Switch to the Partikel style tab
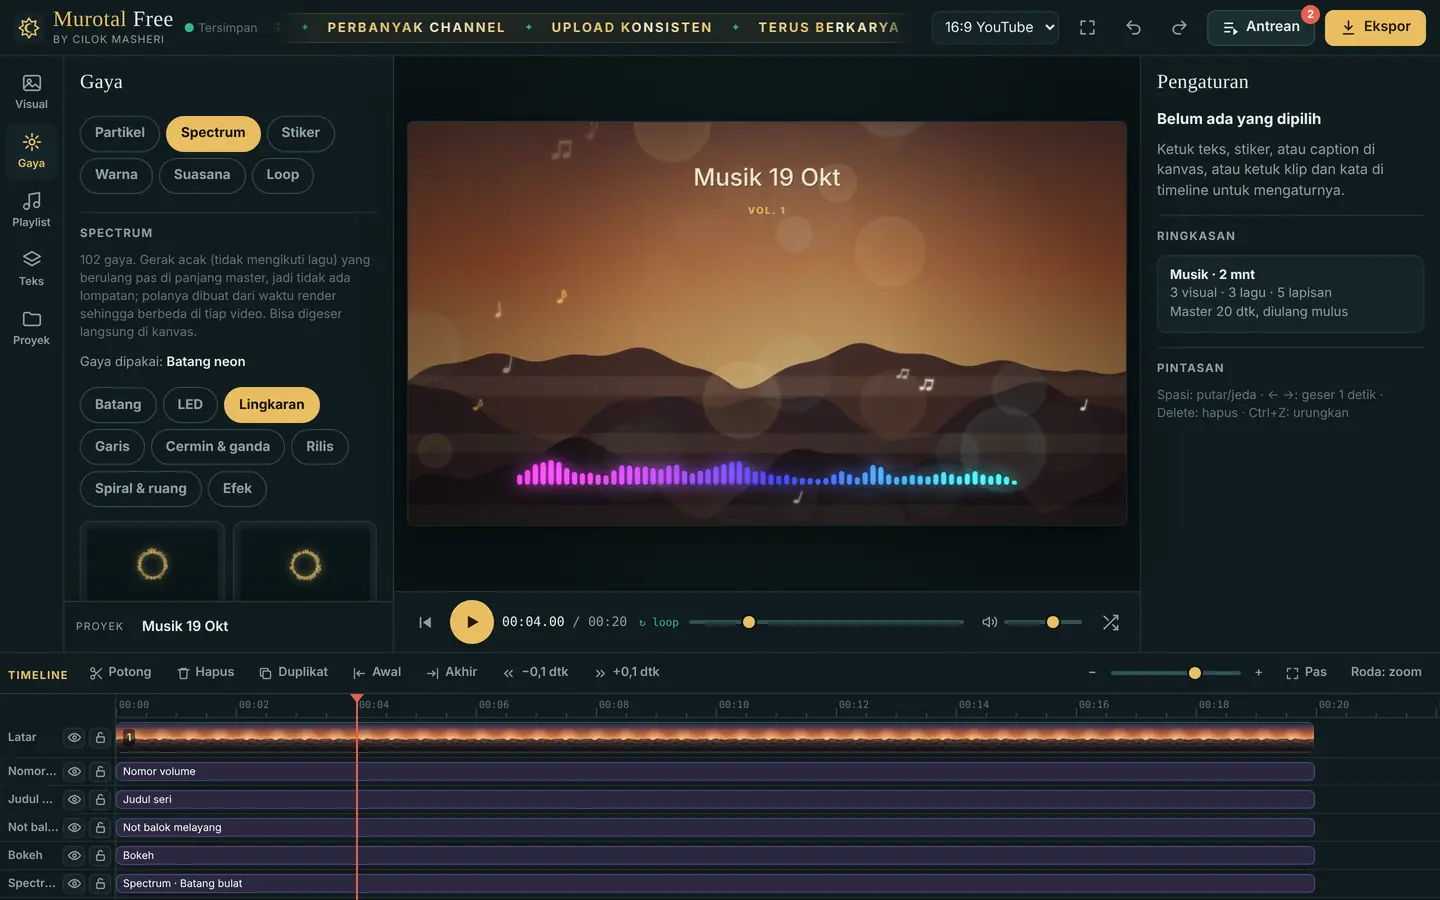 click(x=120, y=133)
